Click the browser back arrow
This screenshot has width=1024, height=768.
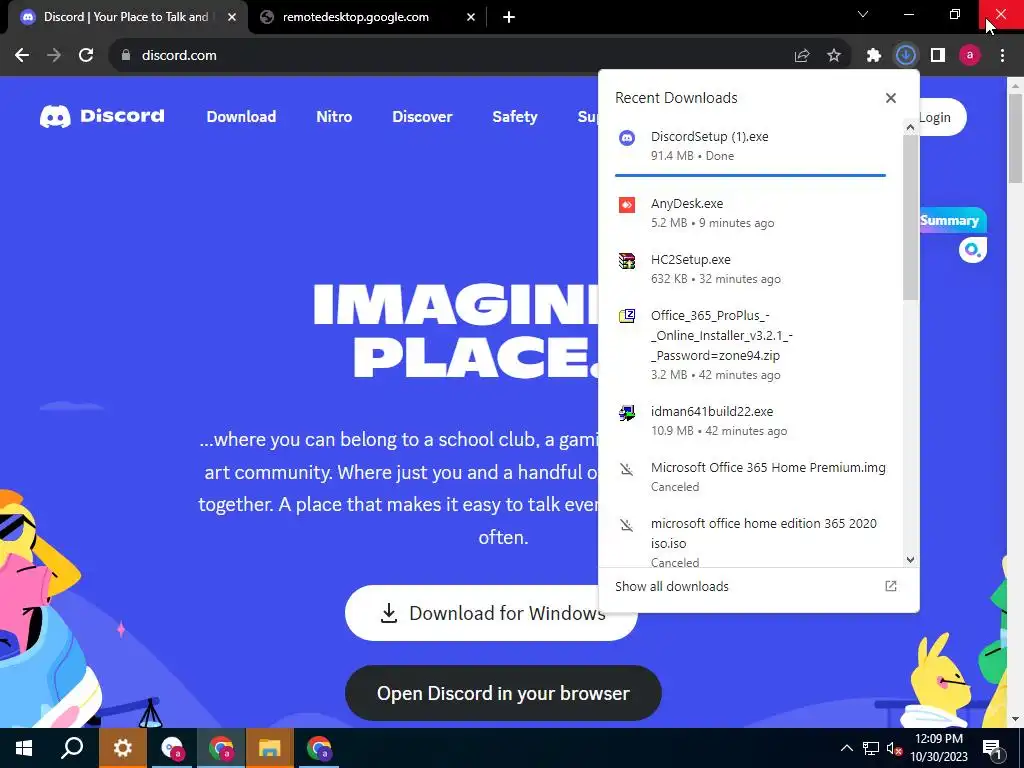tap(22, 55)
